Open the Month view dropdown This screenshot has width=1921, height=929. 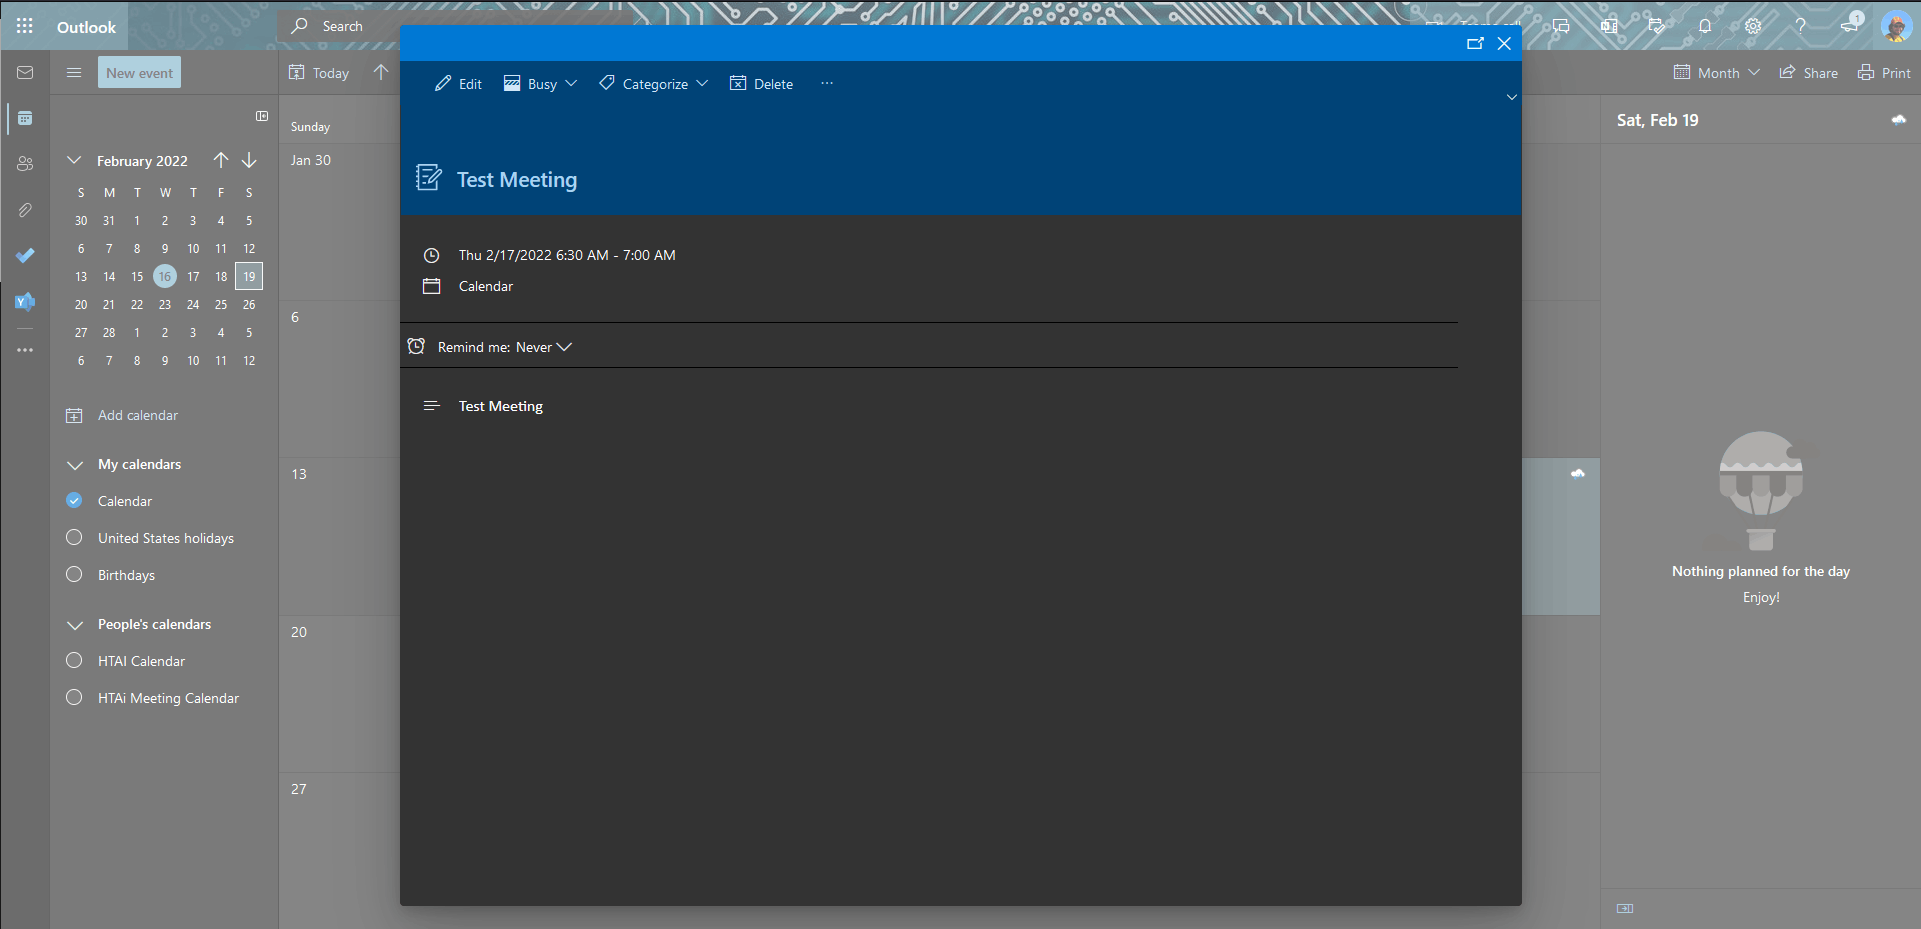point(1716,72)
